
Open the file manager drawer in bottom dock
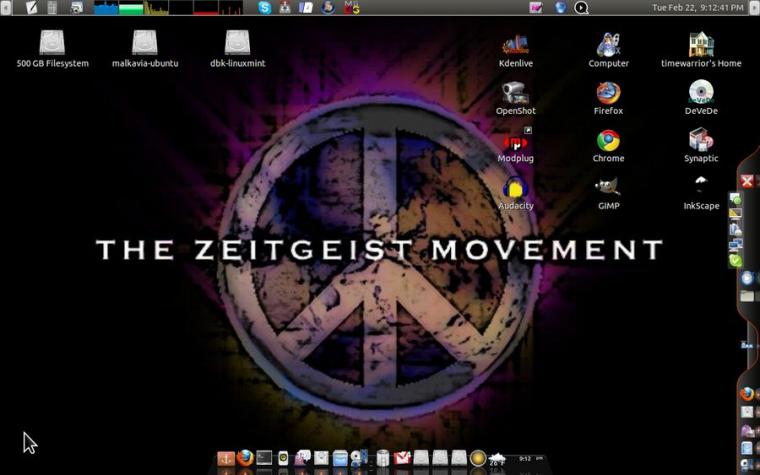pyautogui.click(x=340, y=458)
